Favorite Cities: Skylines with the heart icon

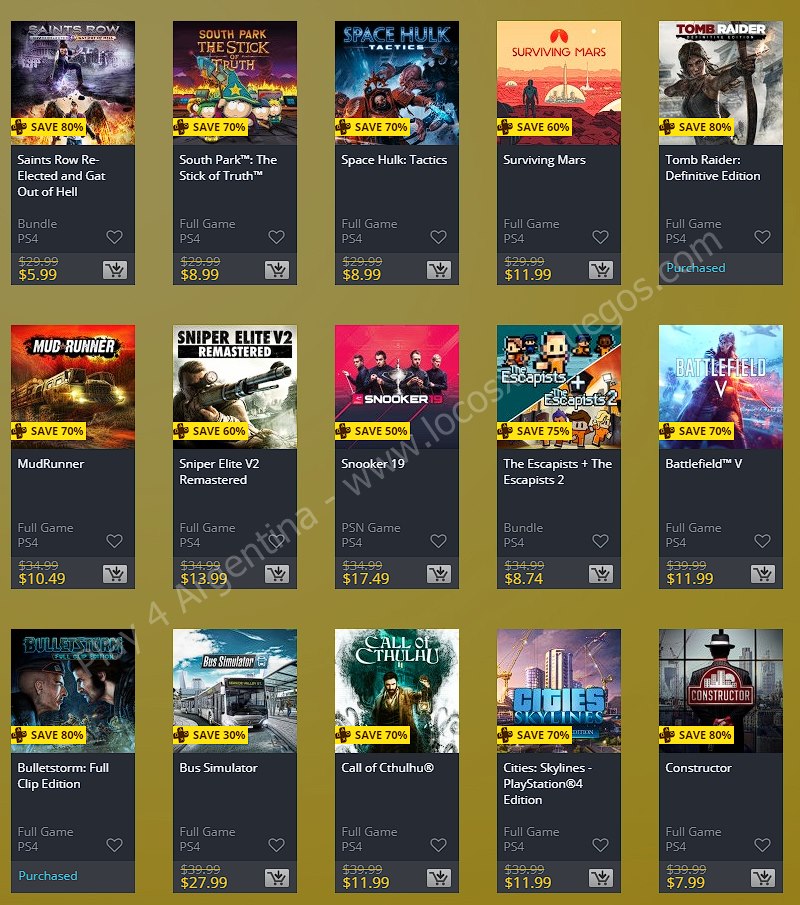tap(600, 845)
